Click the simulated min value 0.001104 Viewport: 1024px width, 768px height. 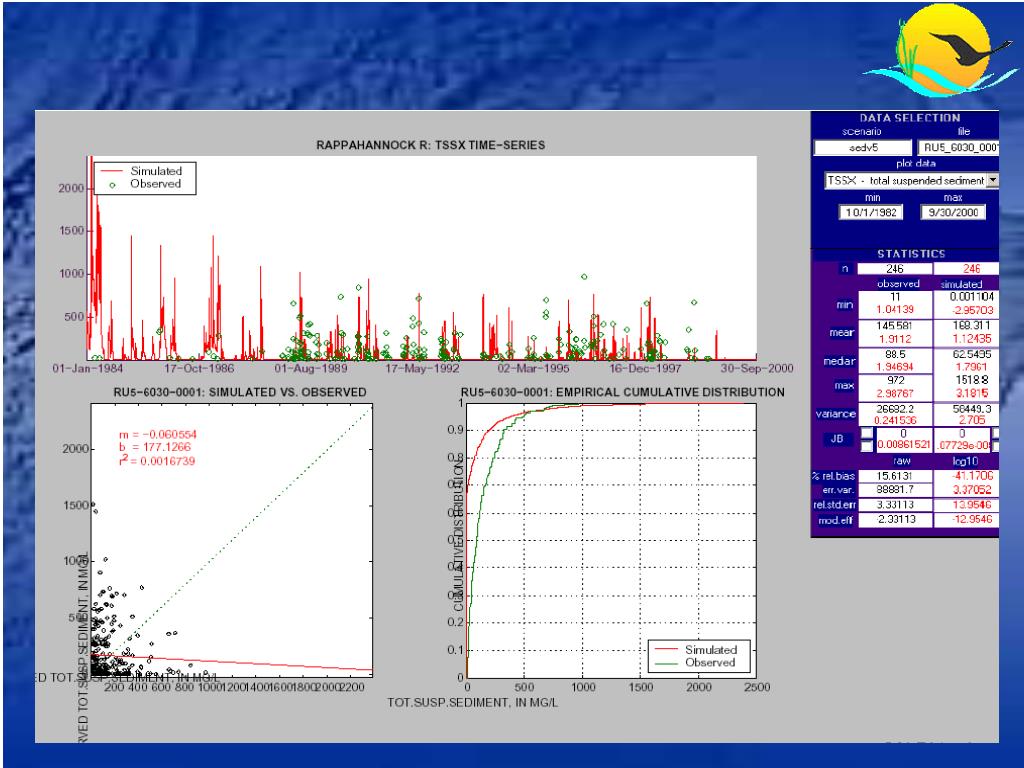point(972,296)
